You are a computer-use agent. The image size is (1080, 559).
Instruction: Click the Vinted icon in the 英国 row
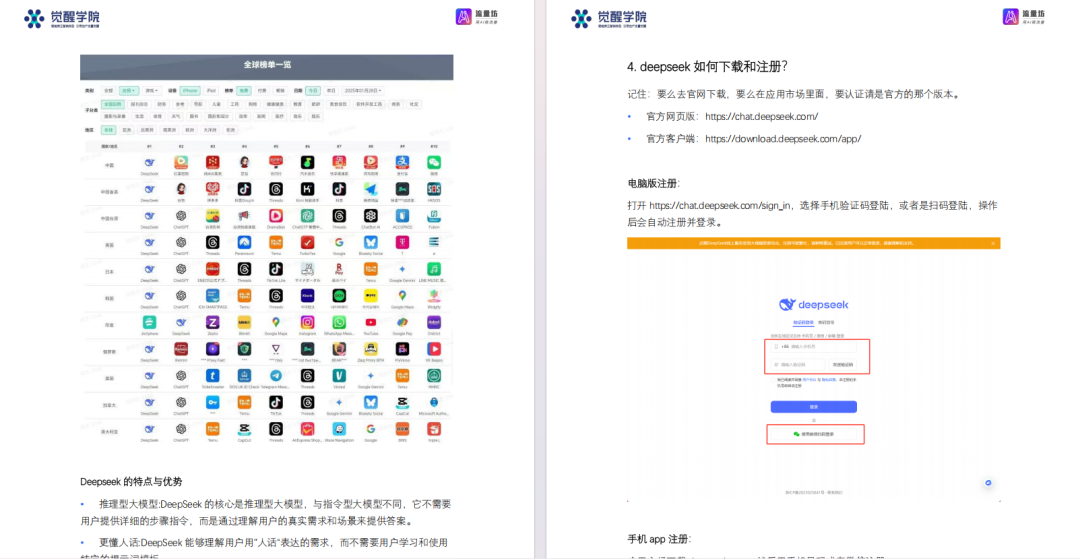click(339, 376)
